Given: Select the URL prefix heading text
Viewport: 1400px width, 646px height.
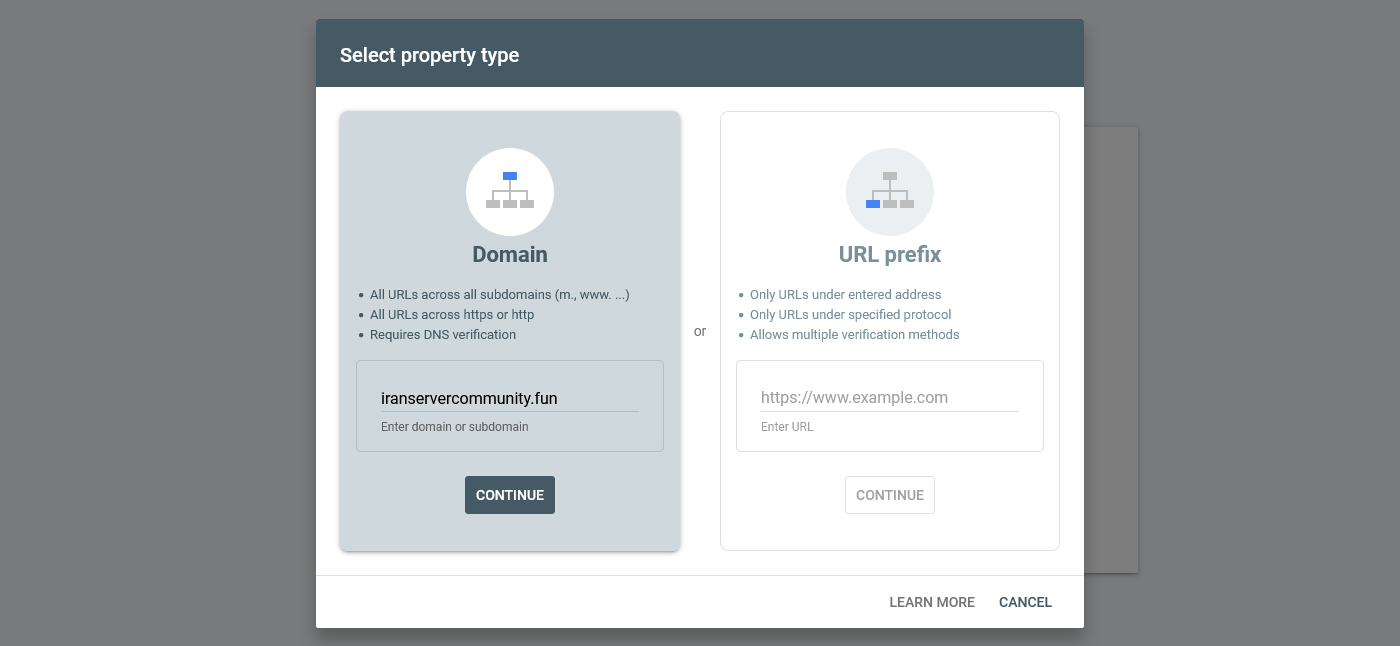Looking at the screenshot, I should (x=889, y=254).
